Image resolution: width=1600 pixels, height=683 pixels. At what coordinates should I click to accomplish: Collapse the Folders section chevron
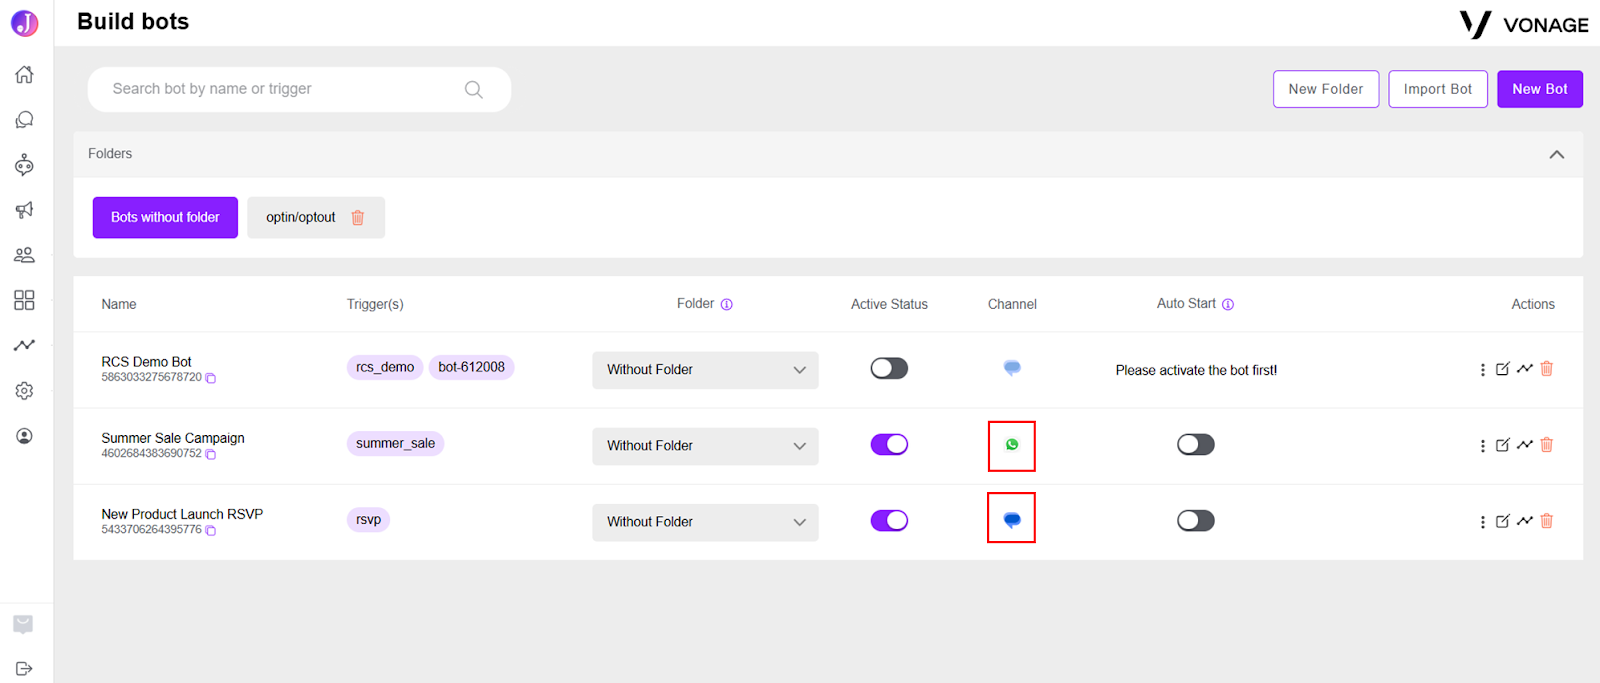tap(1557, 154)
